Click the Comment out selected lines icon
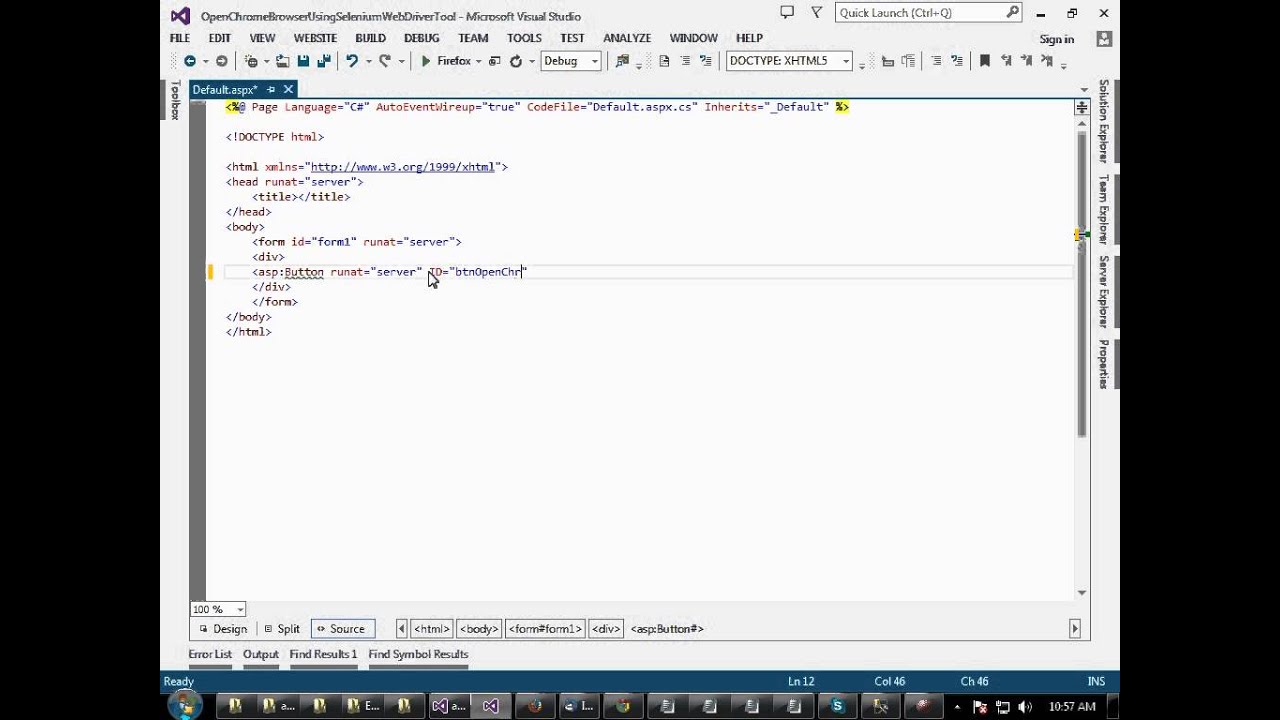Screen dimensions: 1280x720 click(936, 61)
